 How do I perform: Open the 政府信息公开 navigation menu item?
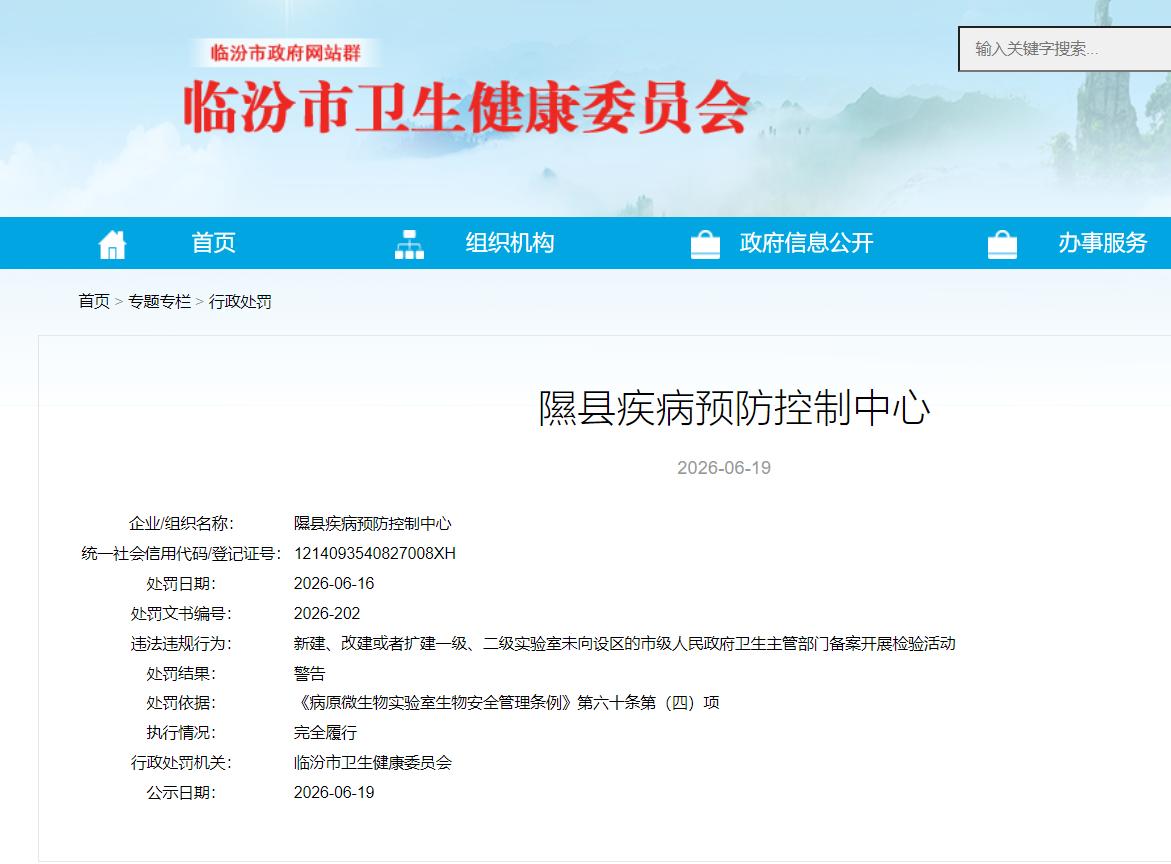coord(807,243)
